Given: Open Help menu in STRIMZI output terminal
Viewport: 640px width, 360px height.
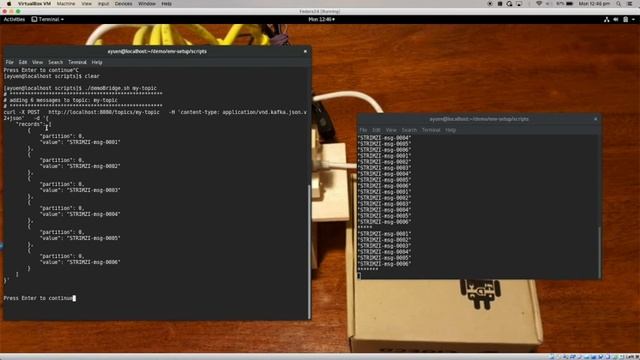Looking at the screenshot, I should coord(450,130).
